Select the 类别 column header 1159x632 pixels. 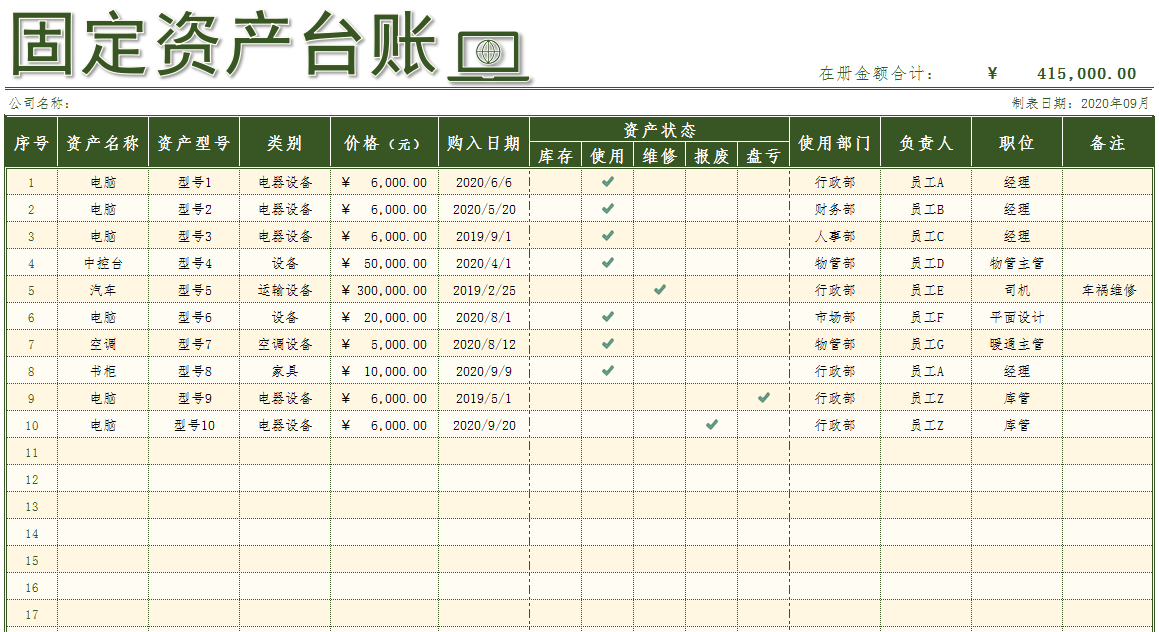(285, 143)
